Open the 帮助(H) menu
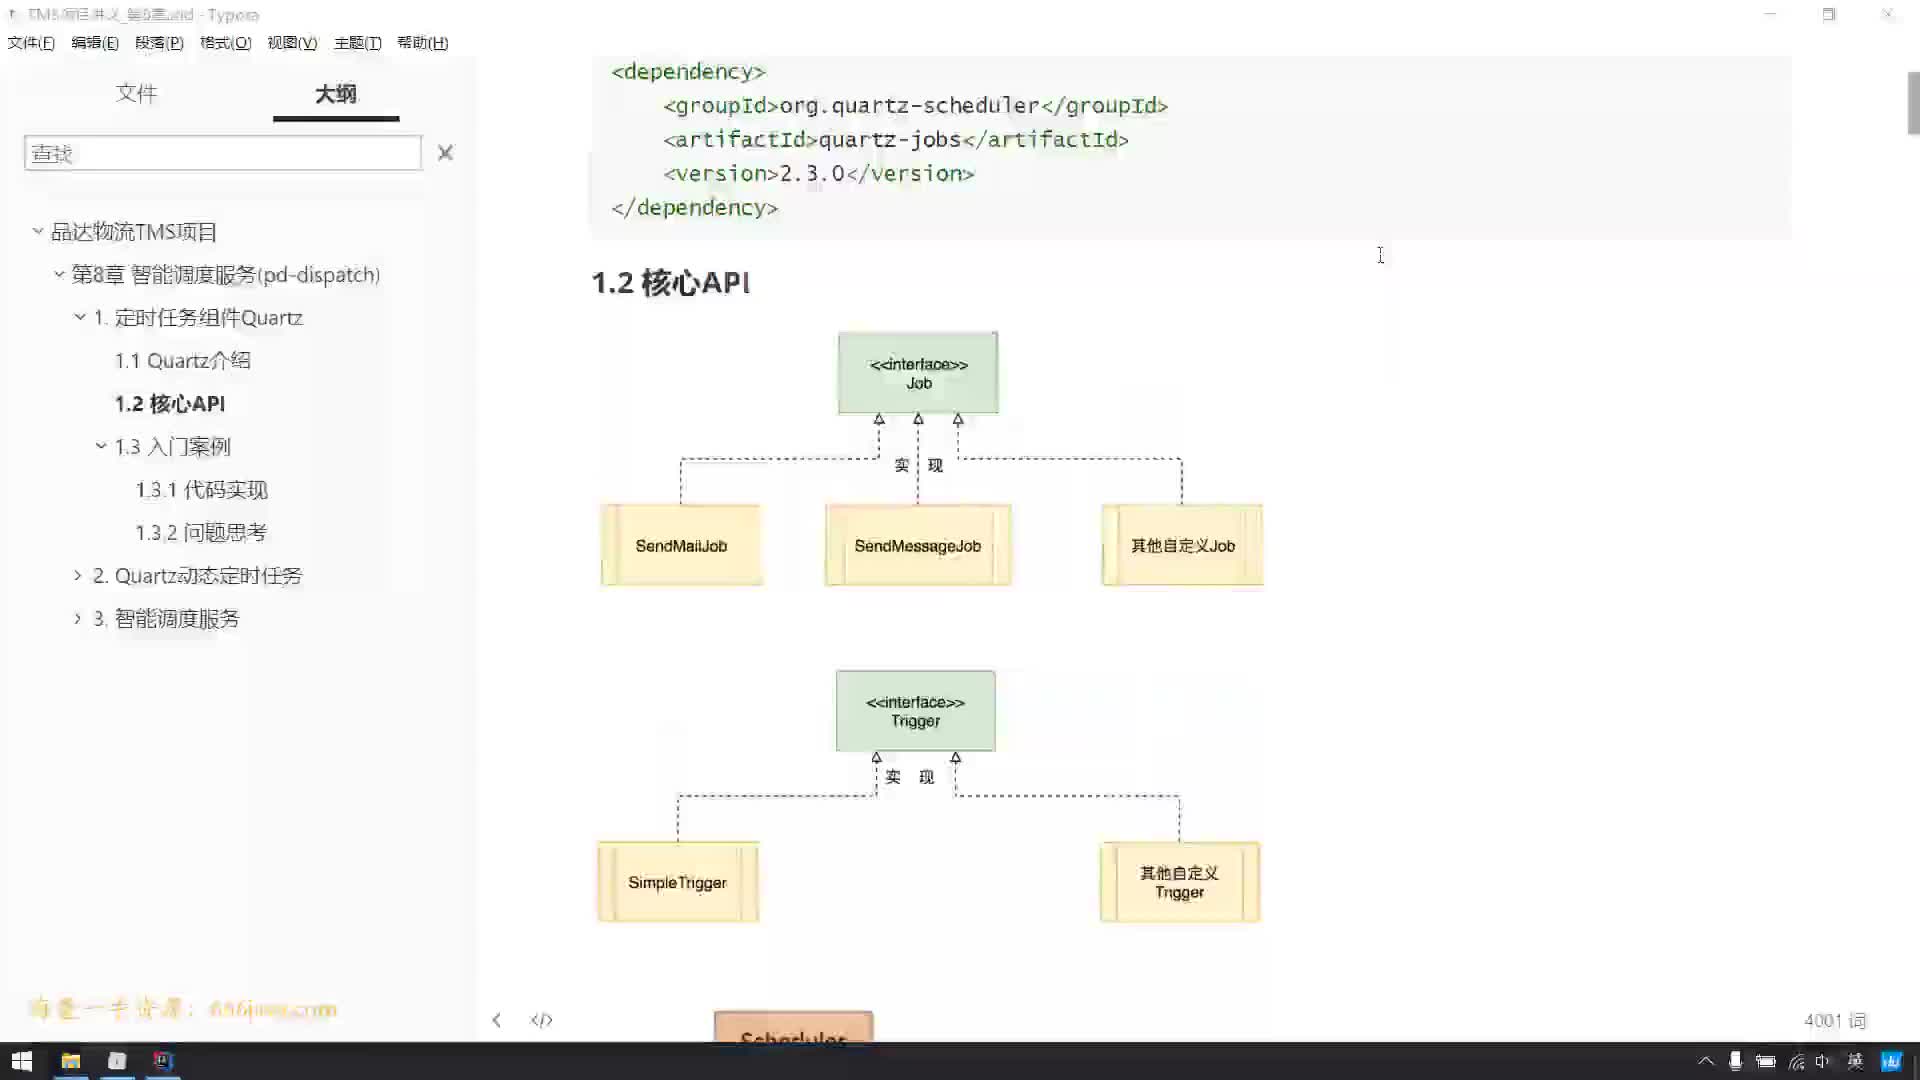Screen dimensions: 1920x1080 click(422, 43)
